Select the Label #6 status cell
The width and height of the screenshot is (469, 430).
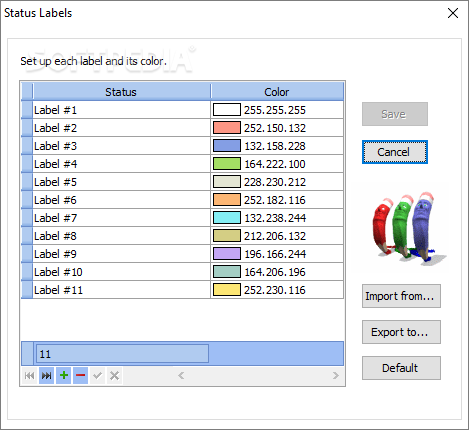coord(121,200)
